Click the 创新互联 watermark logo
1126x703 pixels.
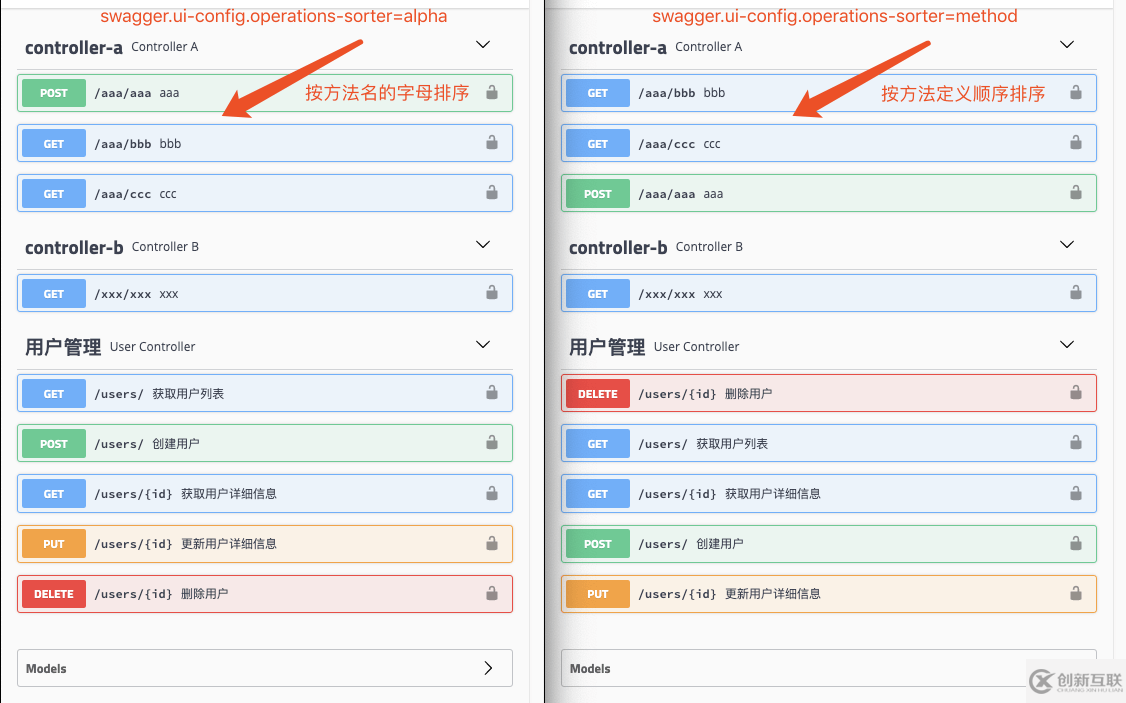1075,680
